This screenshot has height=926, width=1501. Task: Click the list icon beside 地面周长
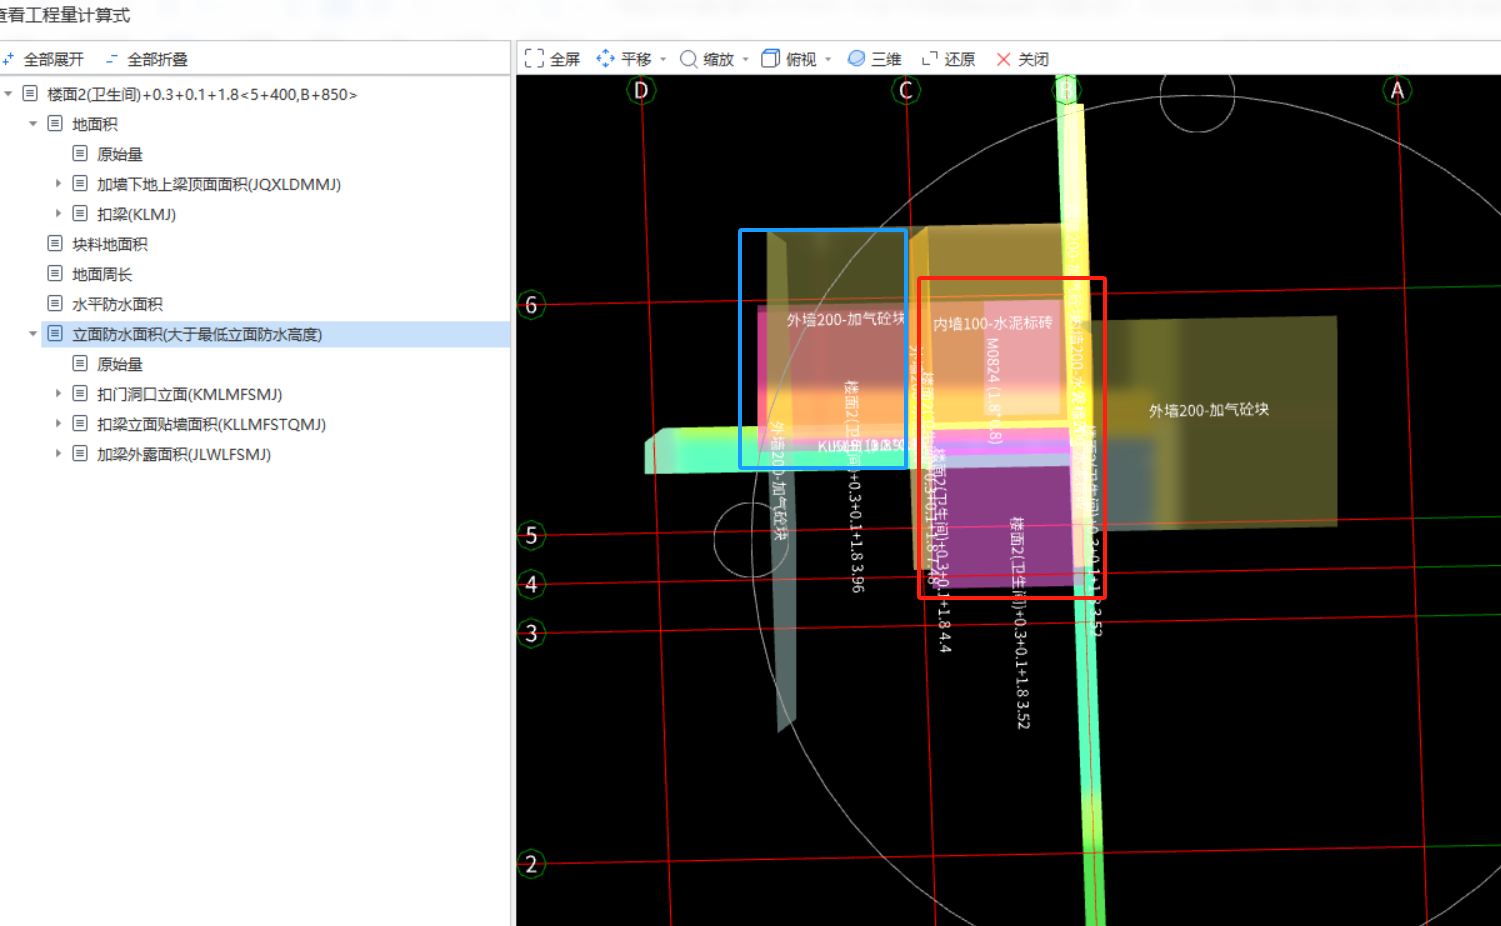[x=55, y=274]
